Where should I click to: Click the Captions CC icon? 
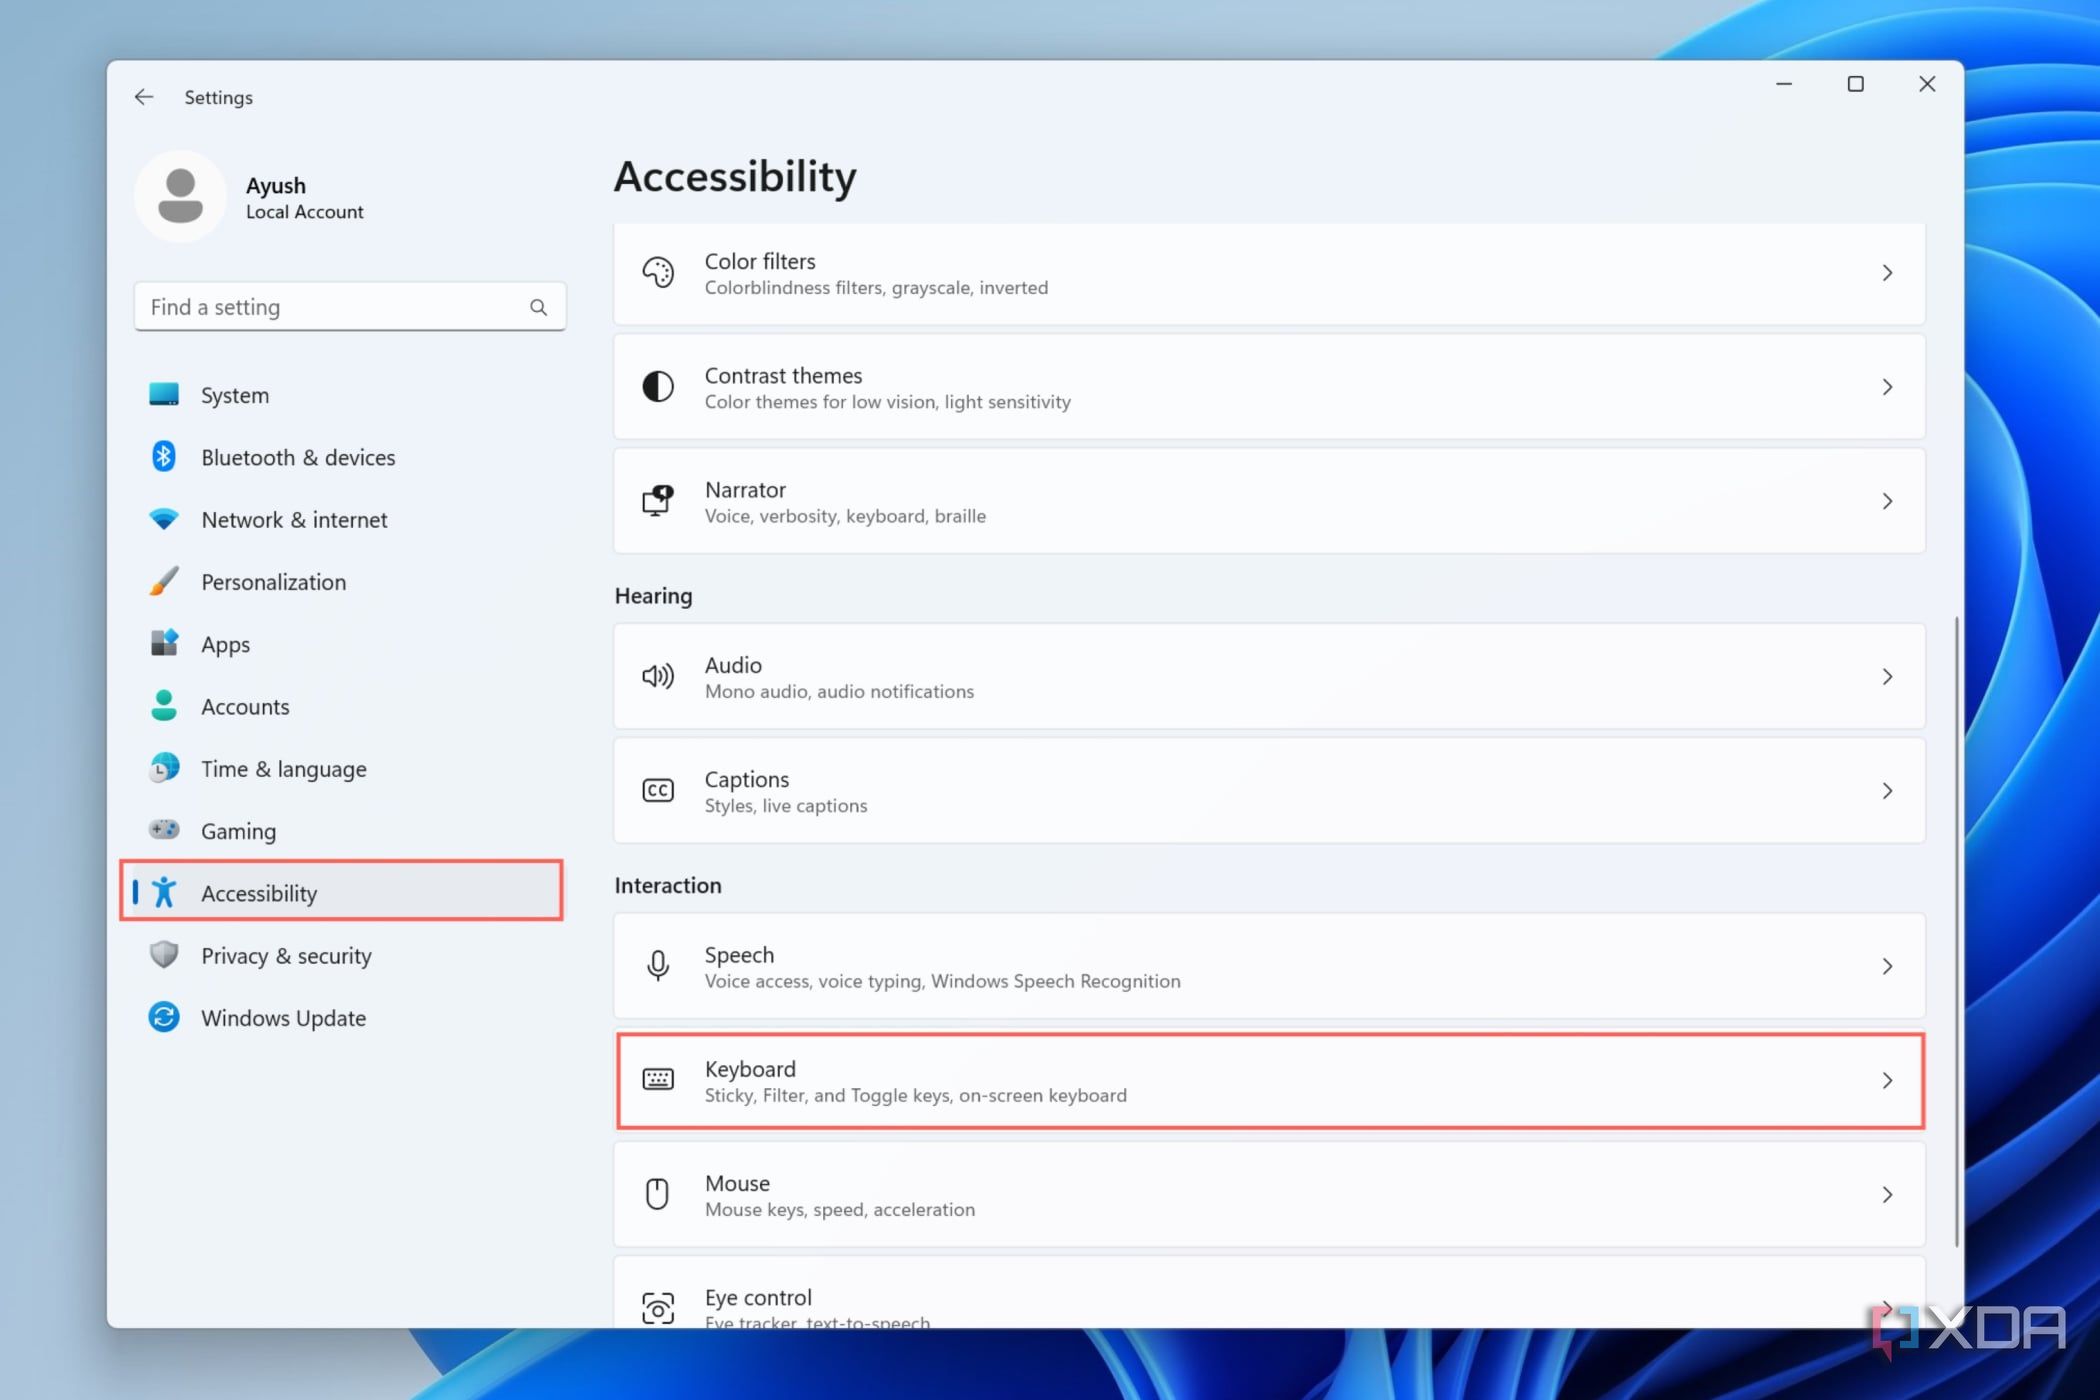click(x=658, y=790)
